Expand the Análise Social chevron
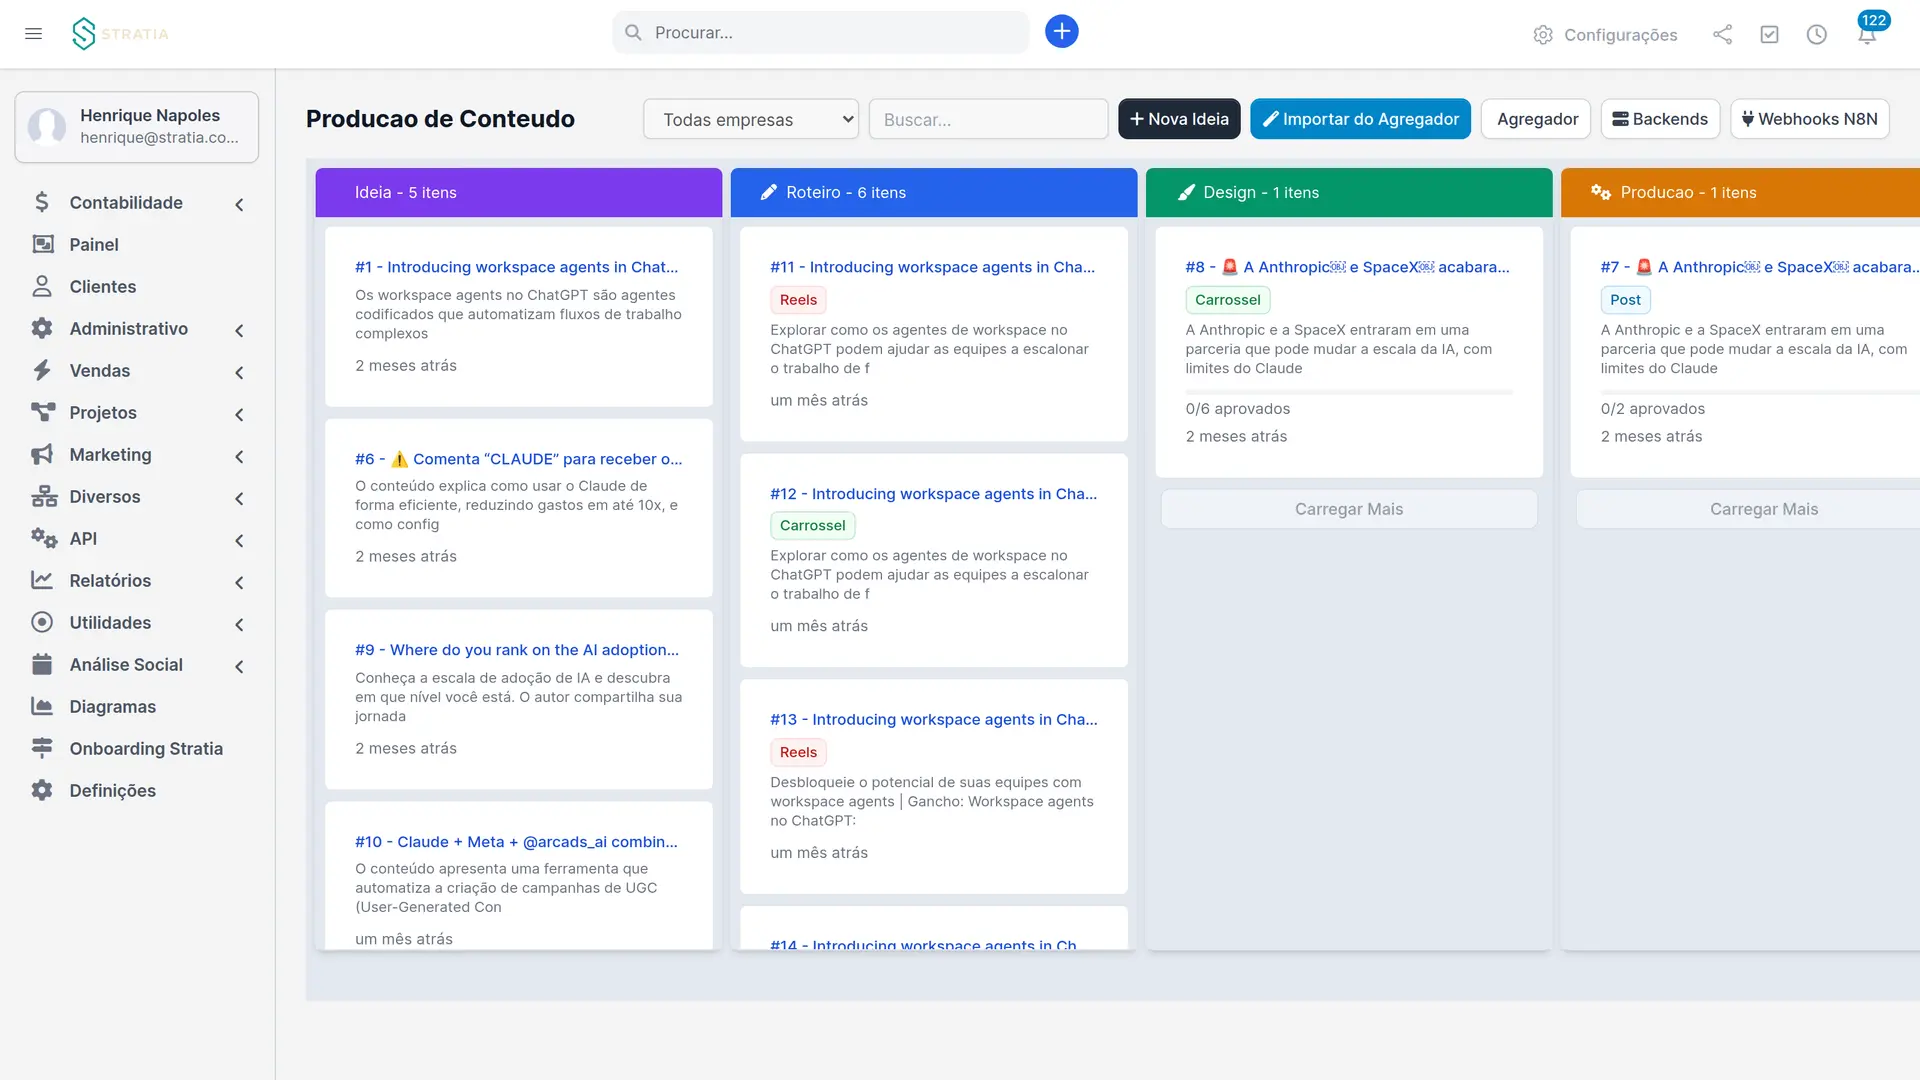Image resolution: width=1920 pixels, height=1080 pixels. coord(239,667)
